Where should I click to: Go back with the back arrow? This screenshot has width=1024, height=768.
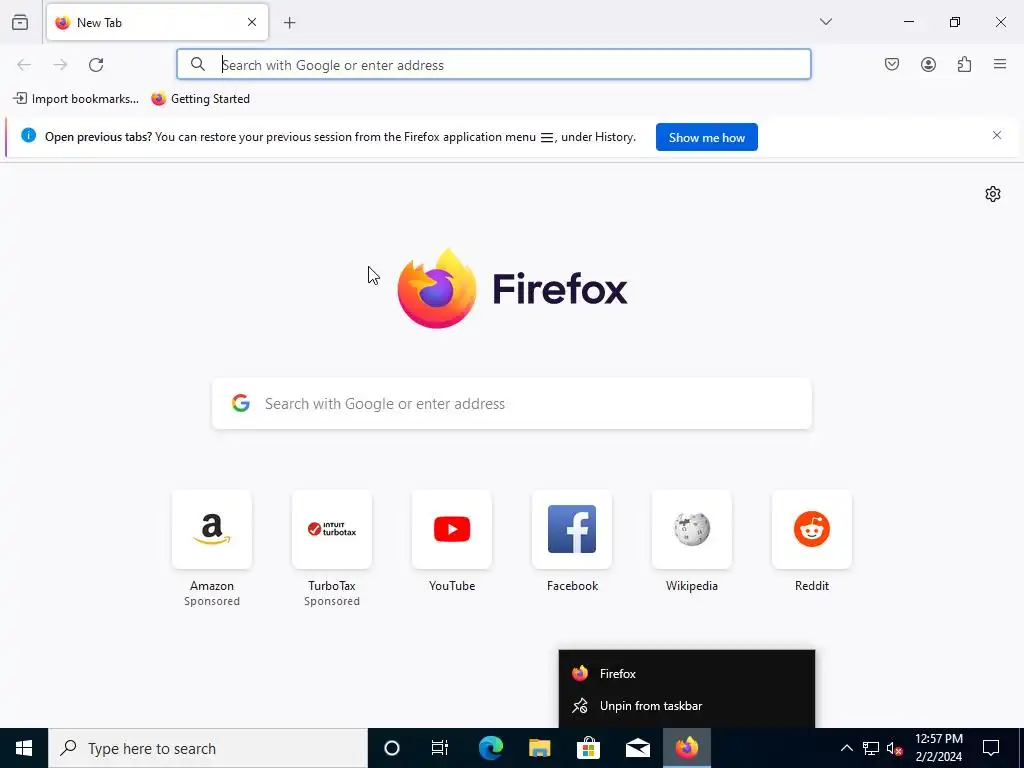click(x=24, y=65)
